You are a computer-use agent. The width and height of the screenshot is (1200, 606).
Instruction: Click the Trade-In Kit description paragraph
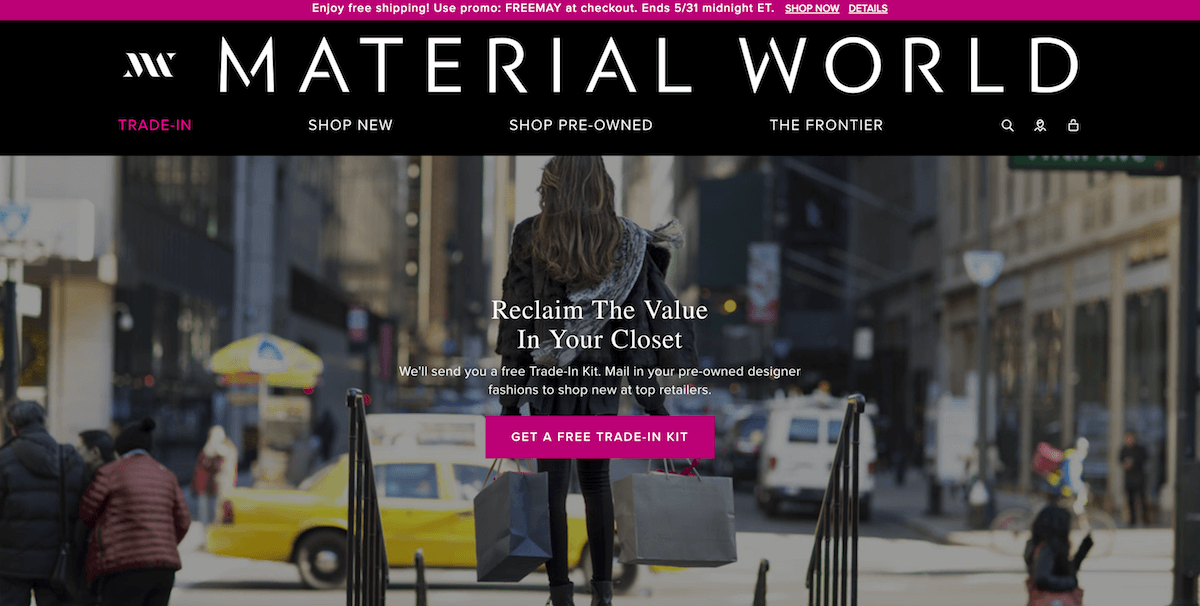point(600,380)
